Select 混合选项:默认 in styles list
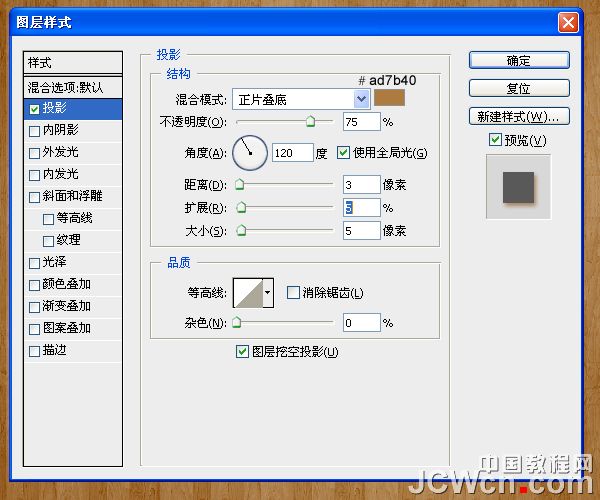Image resolution: width=600 pixels, height=500 pixels. 73,87
